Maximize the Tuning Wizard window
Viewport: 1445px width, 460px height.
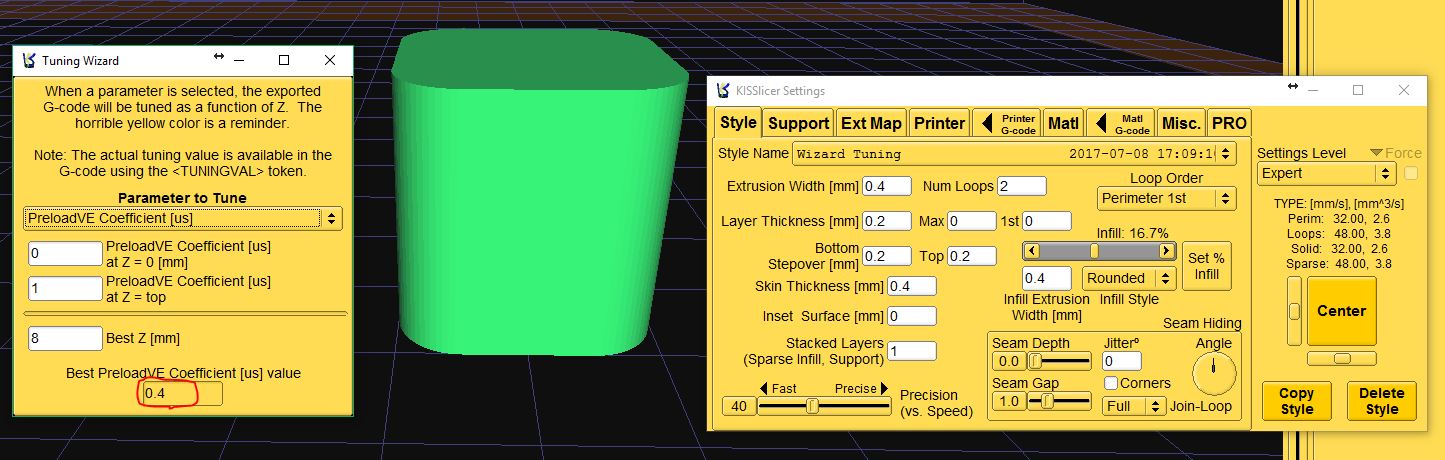(x=284, y=60)
